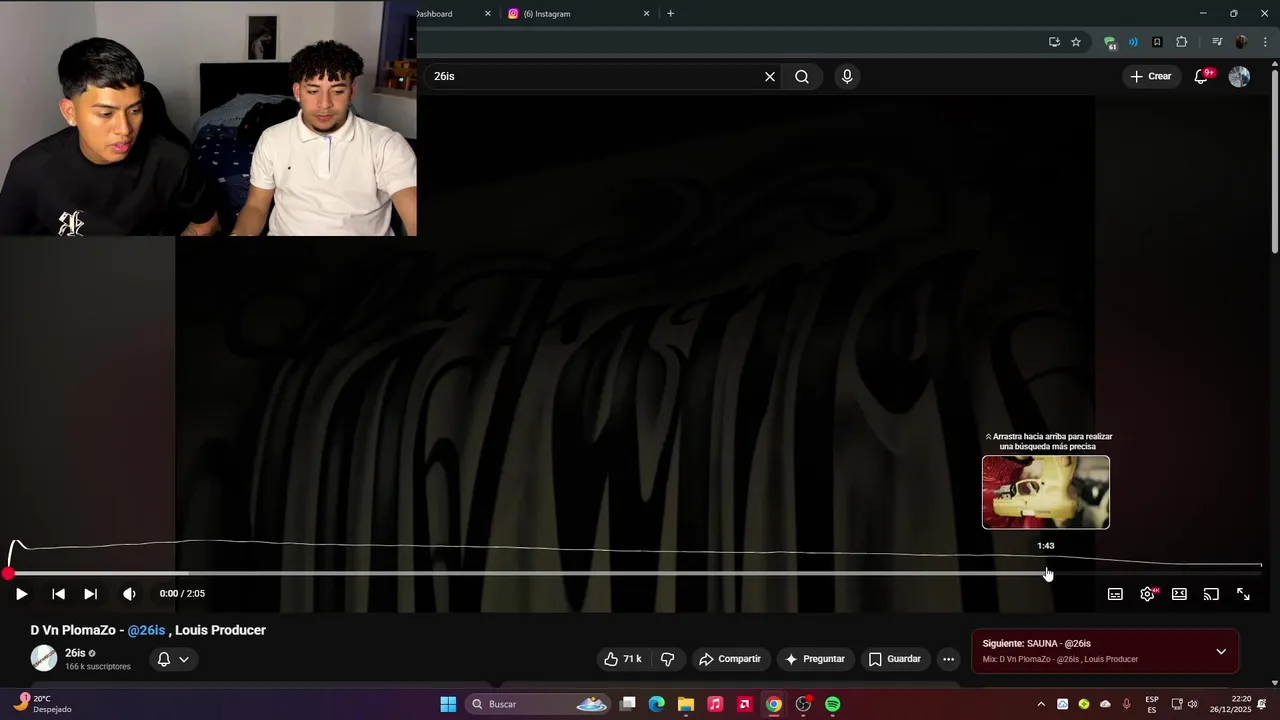Dislike the video
1280x720 pixels.
[667, 659]
